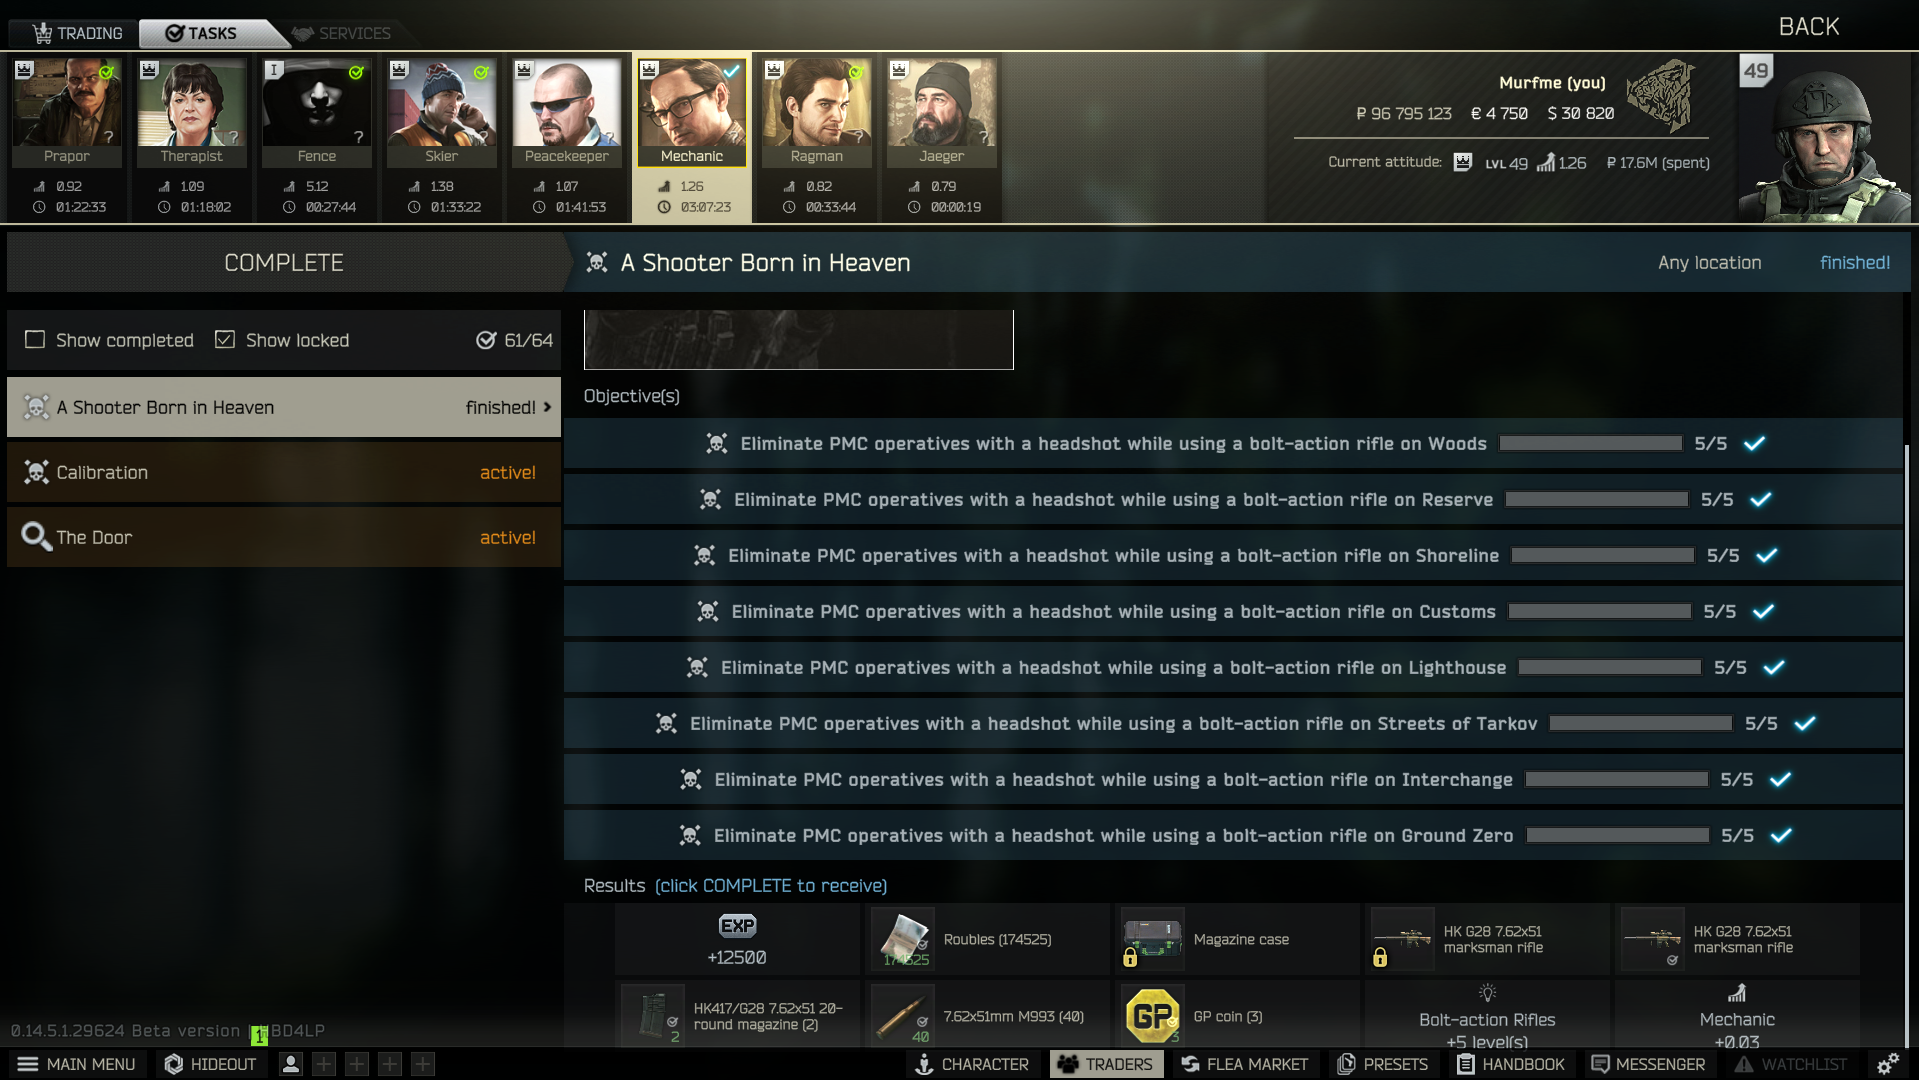Disable the Show locked checkbox
The width and height of the screenshot is (1919, 1080).
(x=225, y=340)
